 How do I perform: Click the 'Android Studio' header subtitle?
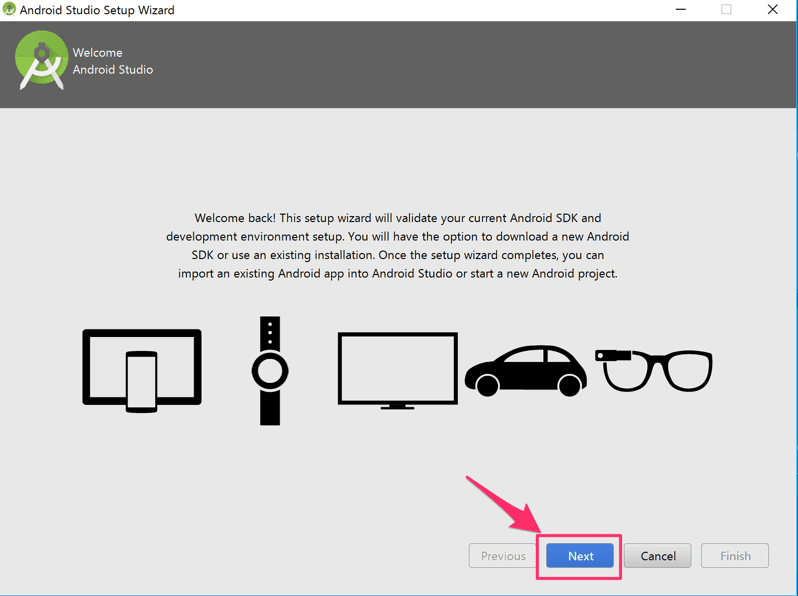click(112, 70)
